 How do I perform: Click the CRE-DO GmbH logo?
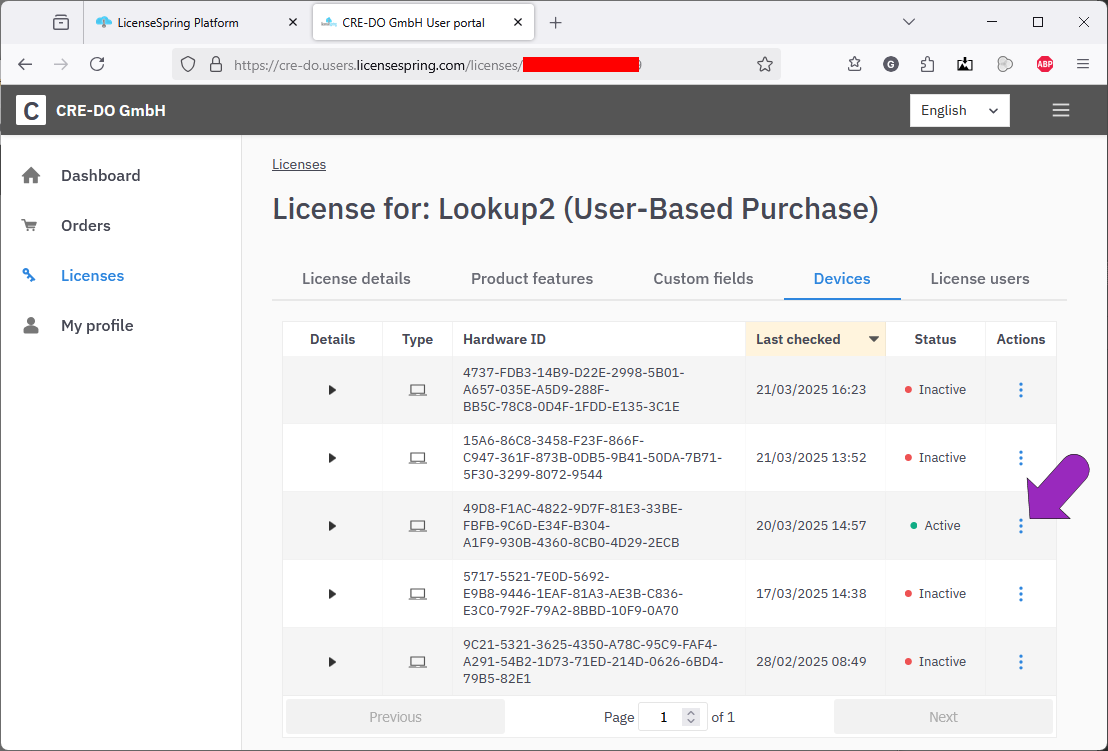tap(31, 110)
